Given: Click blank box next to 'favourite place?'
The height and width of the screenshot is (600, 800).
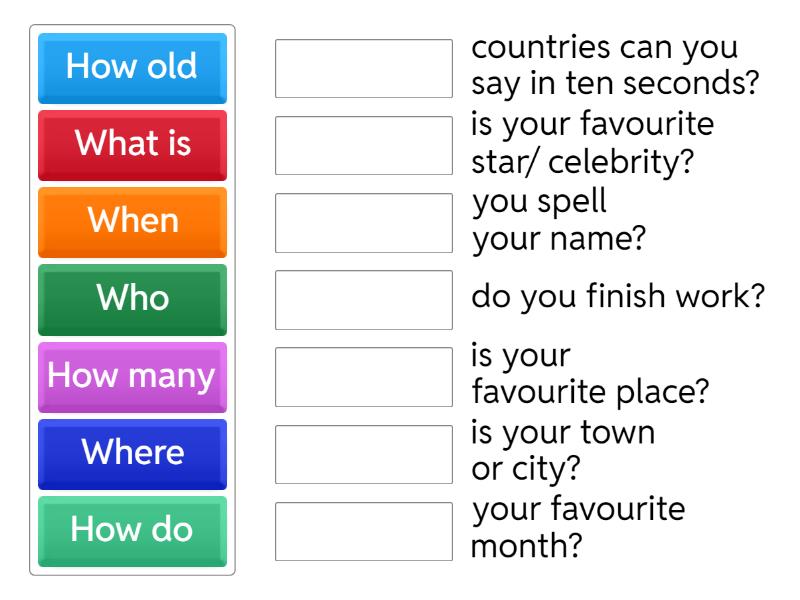Looking at the screenshot, I should 364,377.
